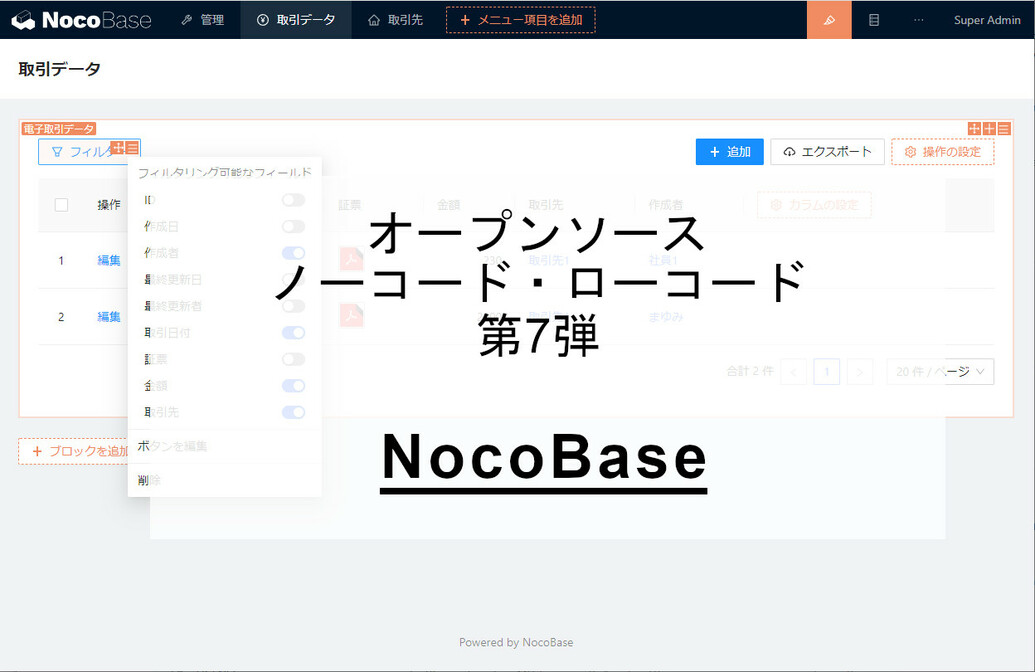Click the 合計 2 件 total count text
1035x672 pixels.
pos(750,371)
